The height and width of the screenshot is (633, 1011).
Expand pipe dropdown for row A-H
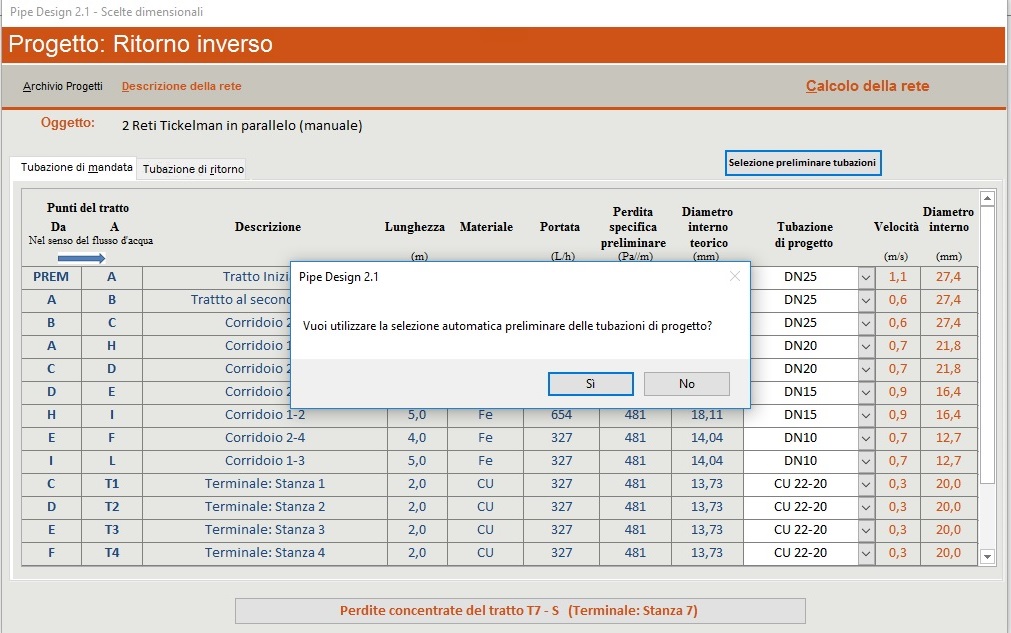[866, 347]
